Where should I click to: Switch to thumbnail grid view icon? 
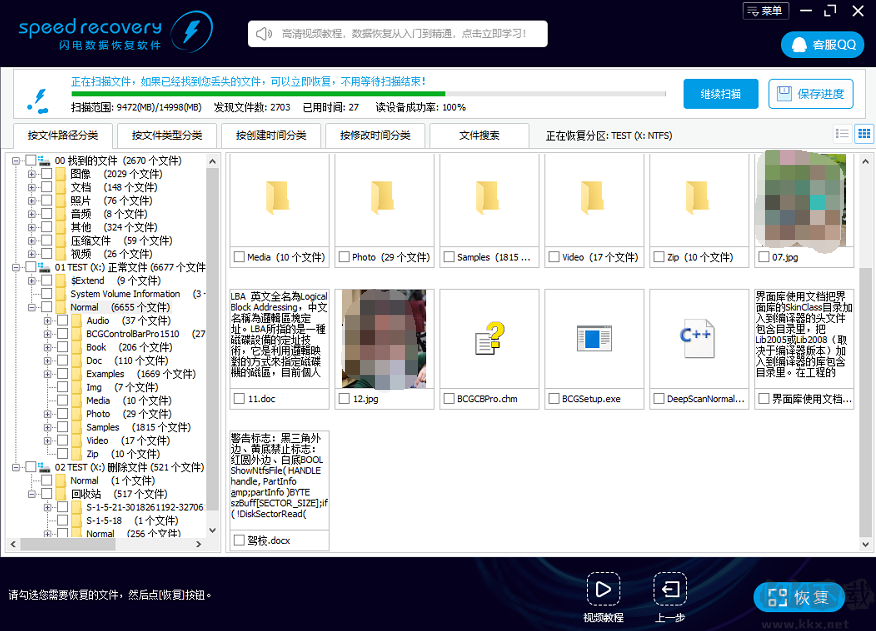pyautogui.click(x=863, y=134)
